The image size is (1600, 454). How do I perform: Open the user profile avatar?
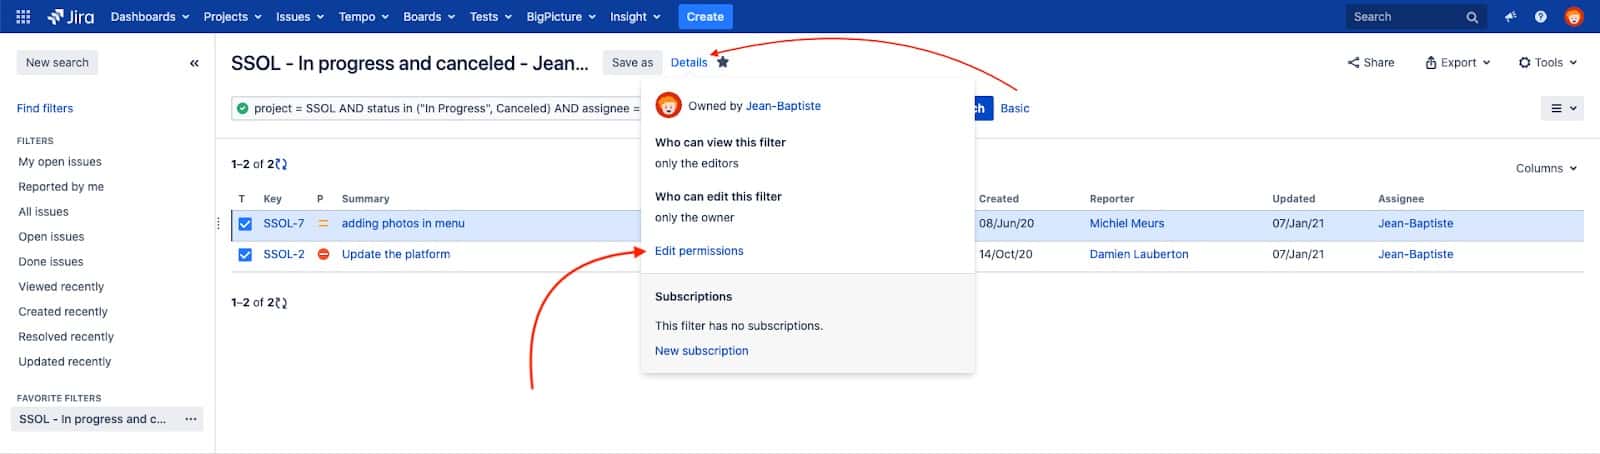point(1574,17)
